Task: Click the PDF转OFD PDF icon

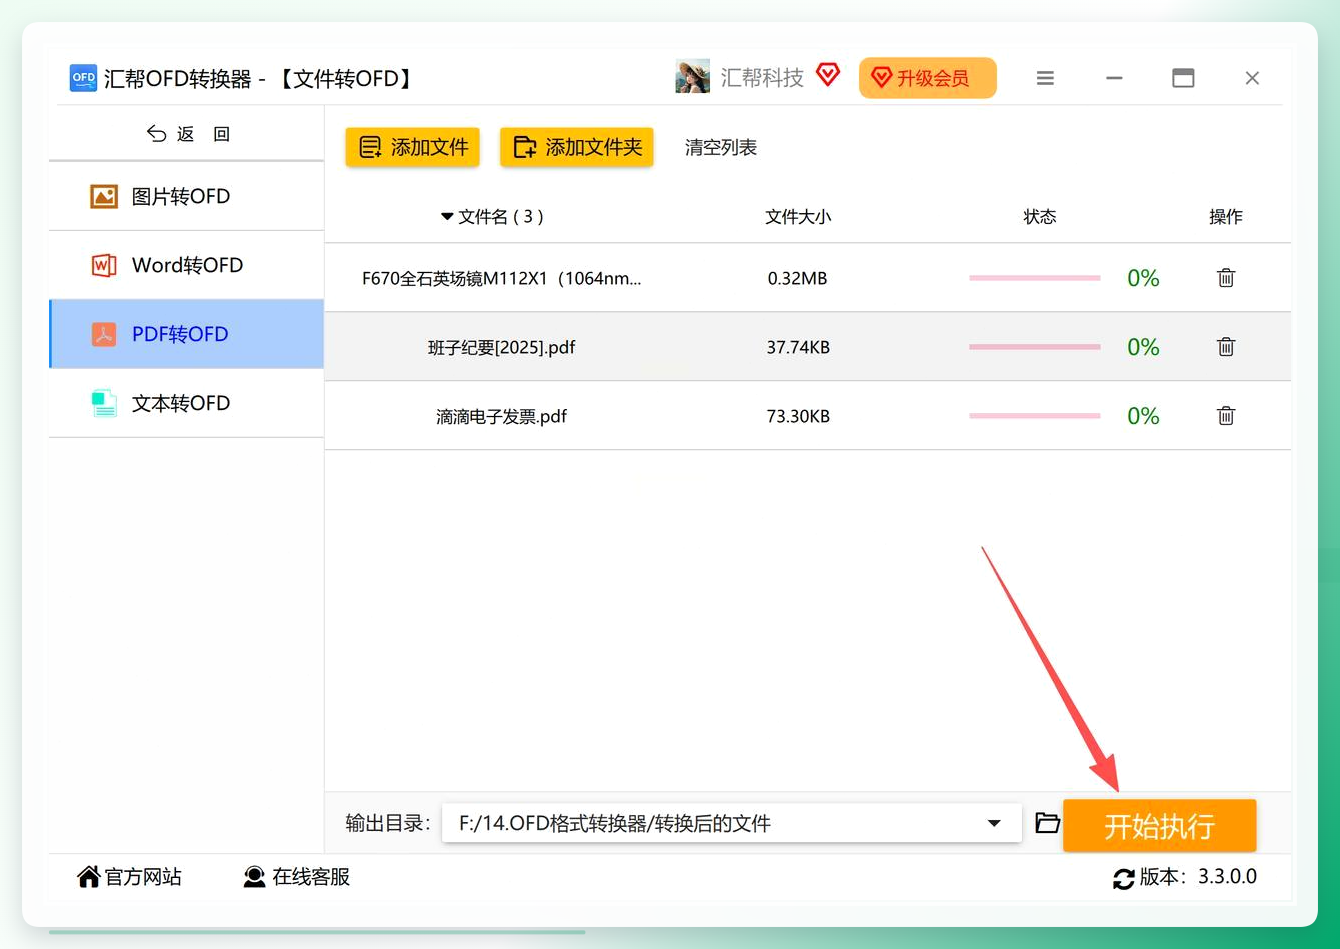Action: [x=104, y=334]
